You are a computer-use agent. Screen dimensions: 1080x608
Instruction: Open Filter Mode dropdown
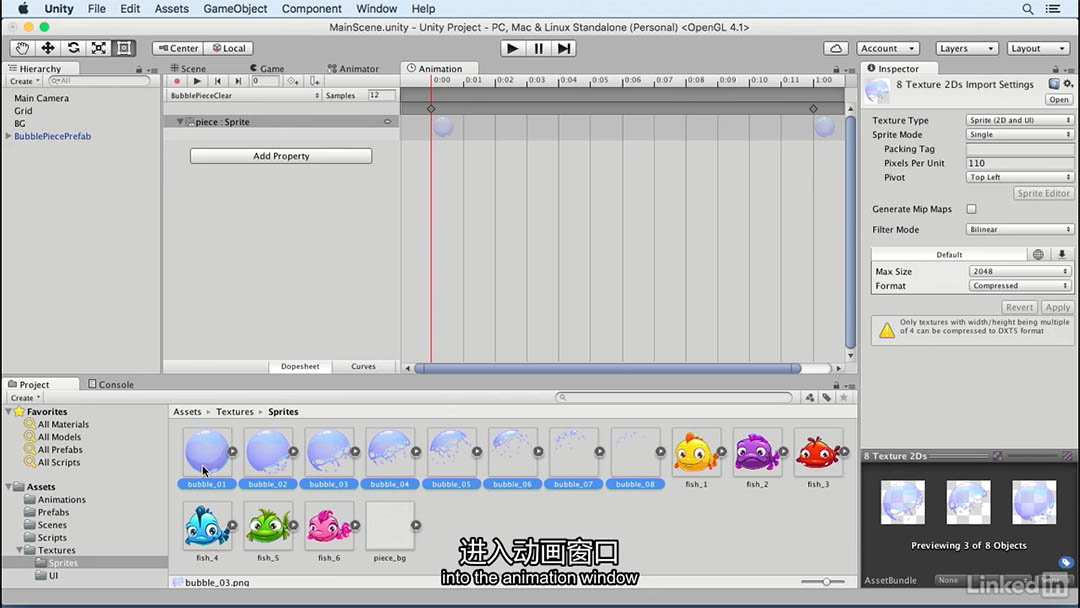pyautogui.click(x=1019, y=229)
